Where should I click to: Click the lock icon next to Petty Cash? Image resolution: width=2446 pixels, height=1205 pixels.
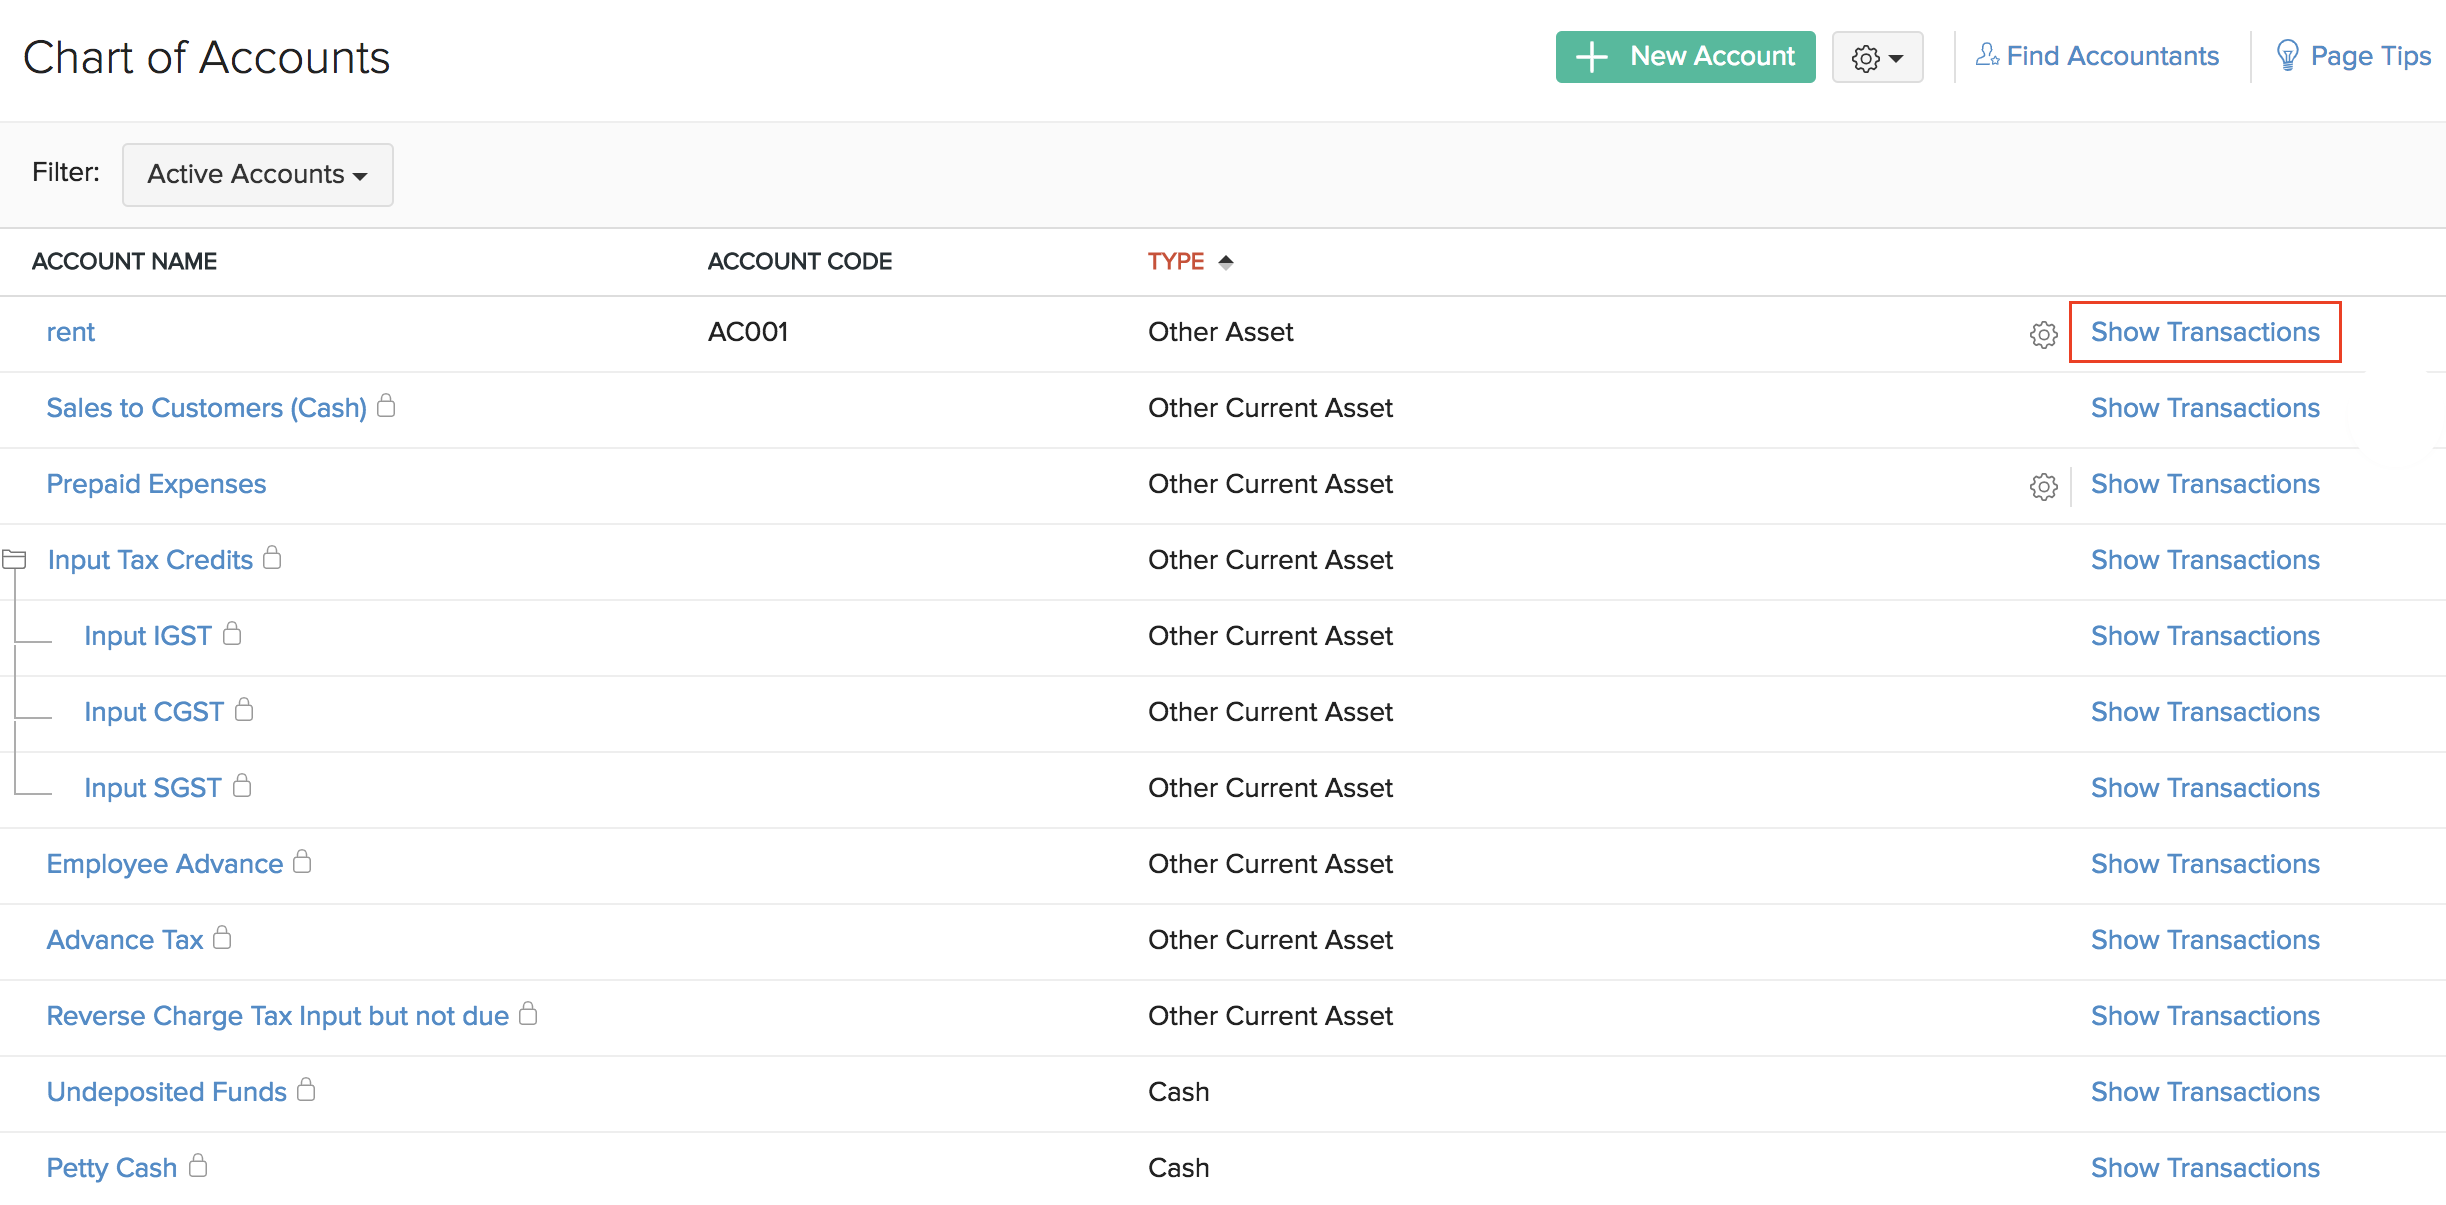click(x=198, y=1165)
